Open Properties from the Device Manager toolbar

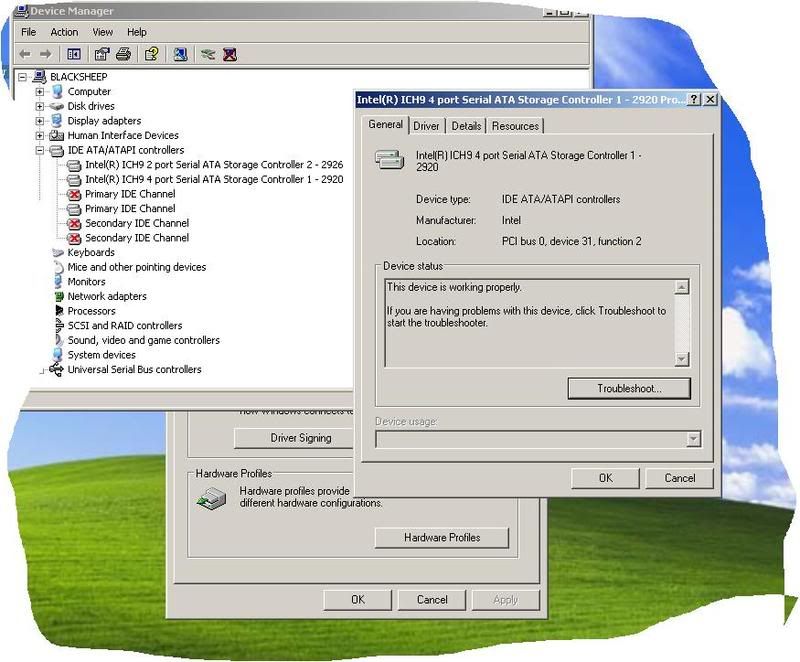(102, 54)
